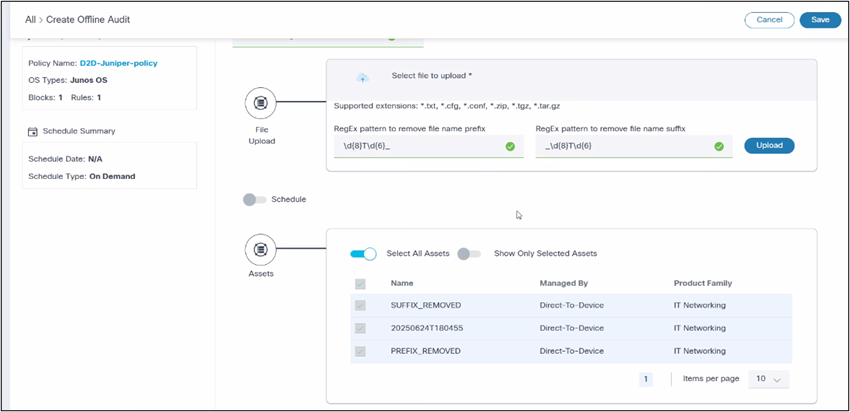Click the File Upload step icon
Screen dimensions: 850x412
point(261,103)
